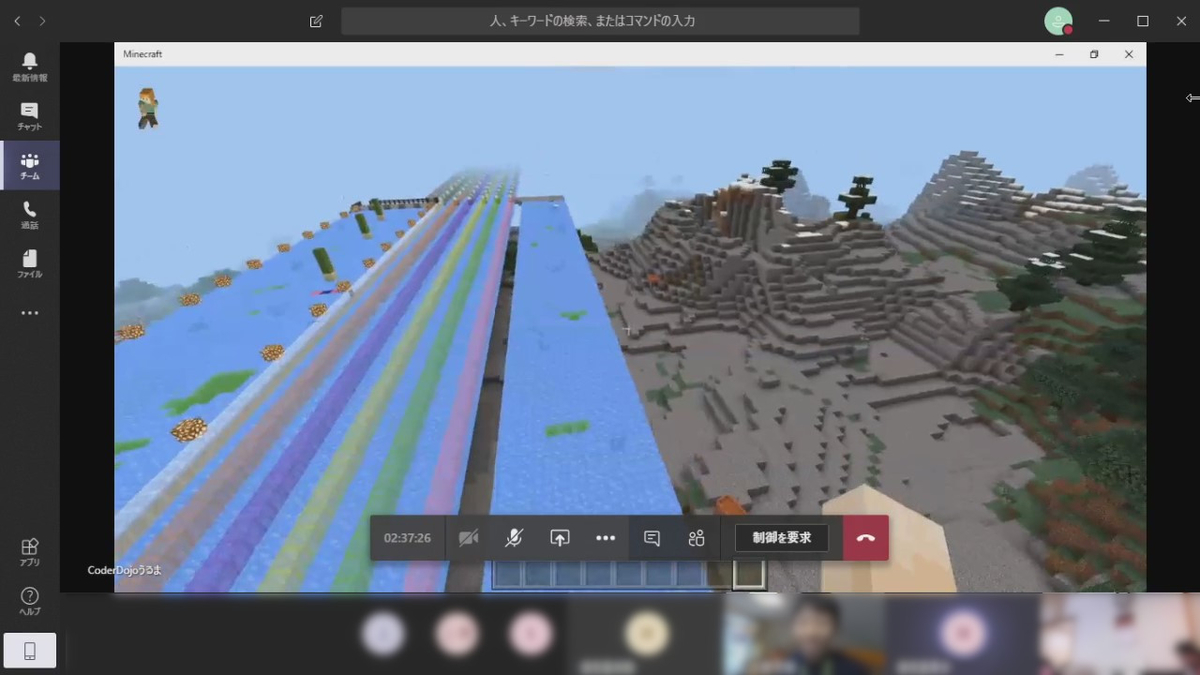
Task: Unmute your microphone
Action: [512, 537]
